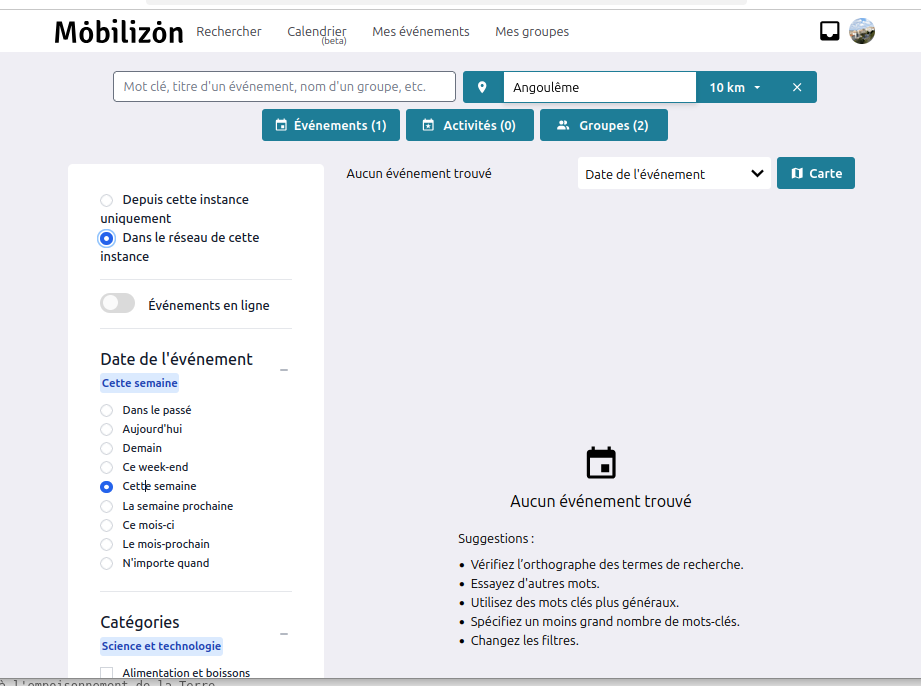The width and height of the screenshot is (921, 686).
Task: Toggle the Événements en ligne switch
Action: (117, 304)
